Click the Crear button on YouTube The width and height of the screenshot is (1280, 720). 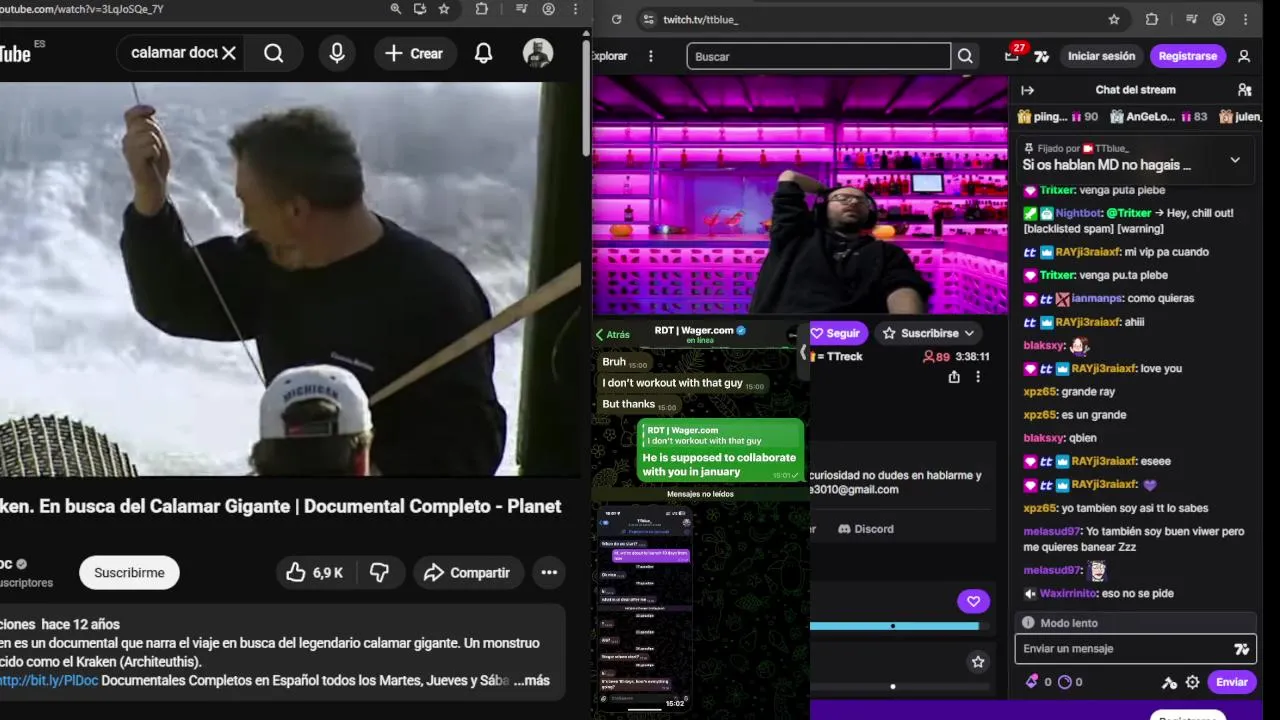click(x=414, y=53)
